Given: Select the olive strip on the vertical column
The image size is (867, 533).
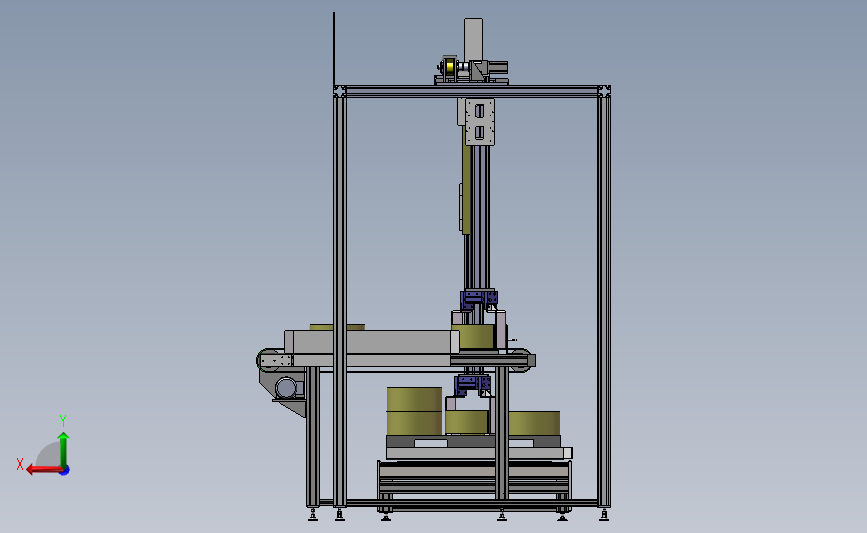Looking at the screenshot, I should tap(467, 180).
